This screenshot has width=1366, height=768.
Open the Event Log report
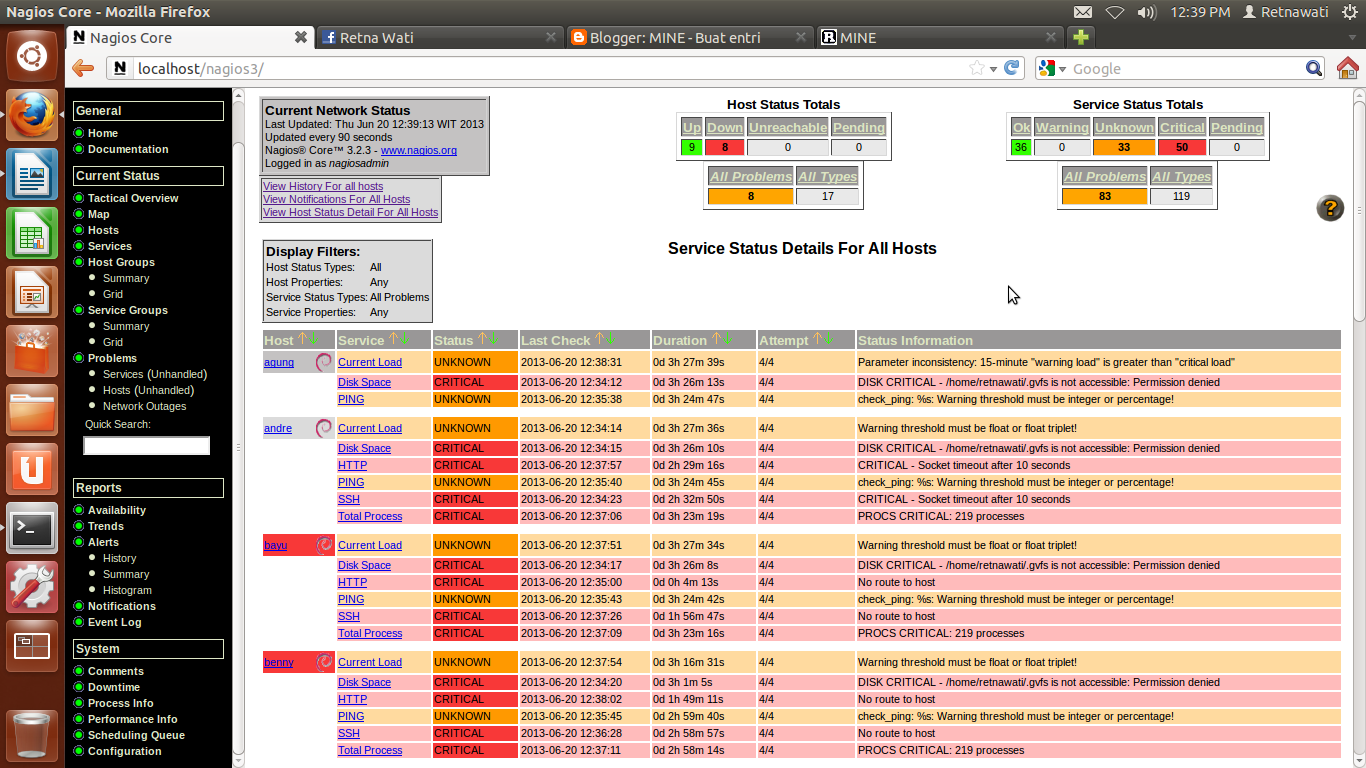[x=115, y=622]
